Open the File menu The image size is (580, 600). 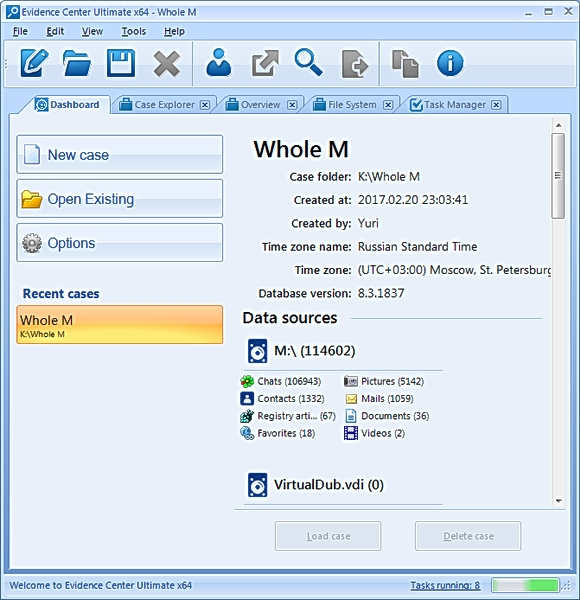click(20, 31)
